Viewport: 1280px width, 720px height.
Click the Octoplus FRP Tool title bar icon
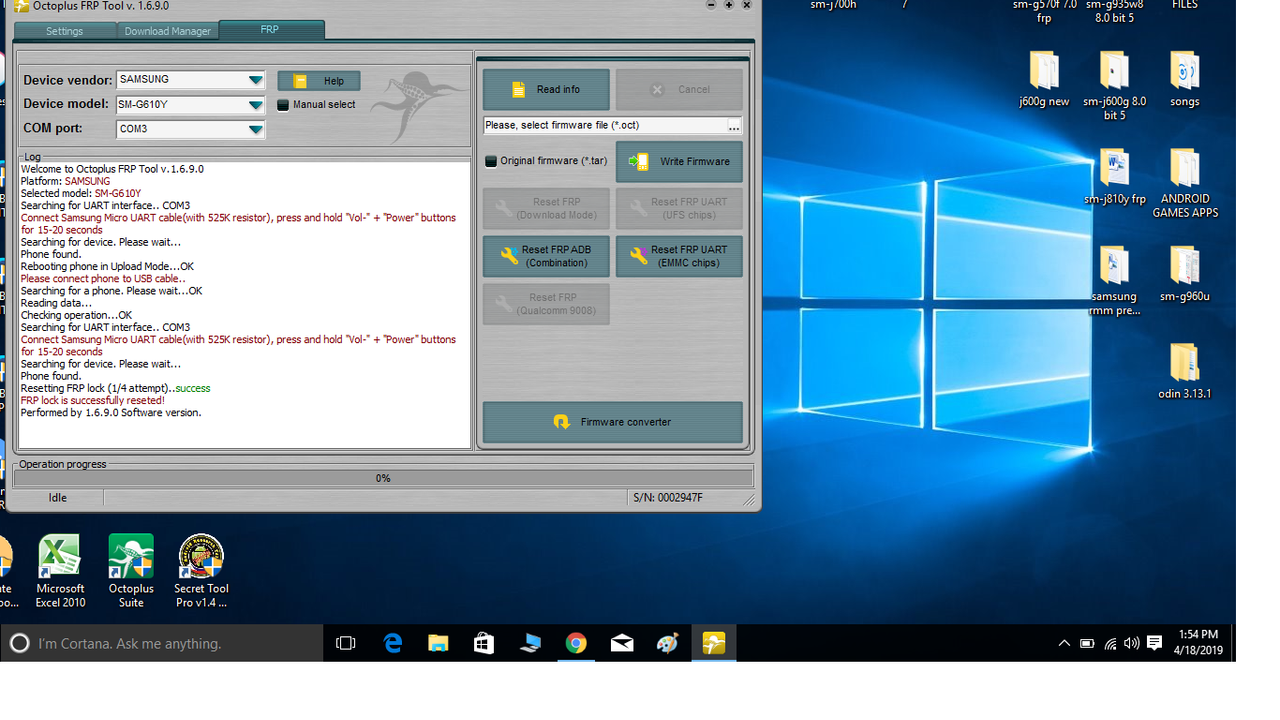coord(21,6)
